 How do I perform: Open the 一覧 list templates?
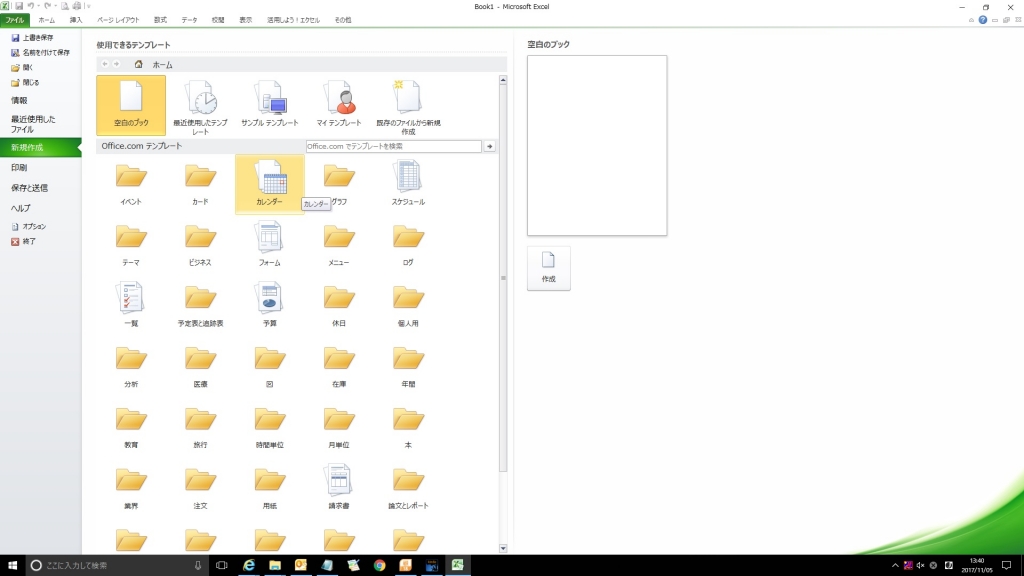coord(131,306)
